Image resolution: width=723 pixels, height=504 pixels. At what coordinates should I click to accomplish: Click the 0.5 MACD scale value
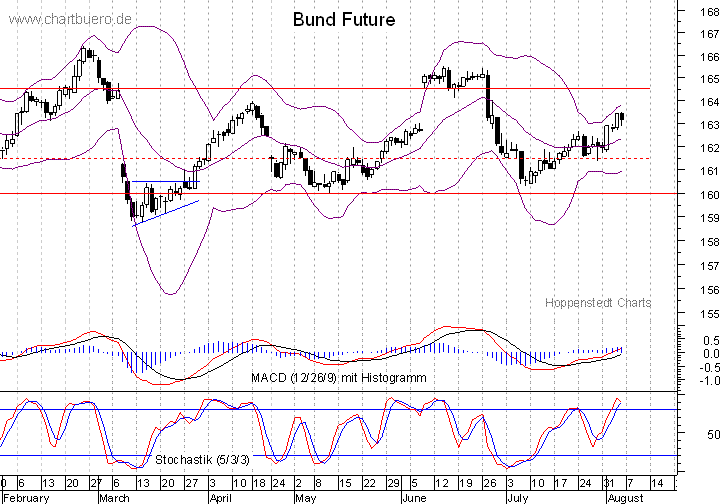click(x=711, y=341)
